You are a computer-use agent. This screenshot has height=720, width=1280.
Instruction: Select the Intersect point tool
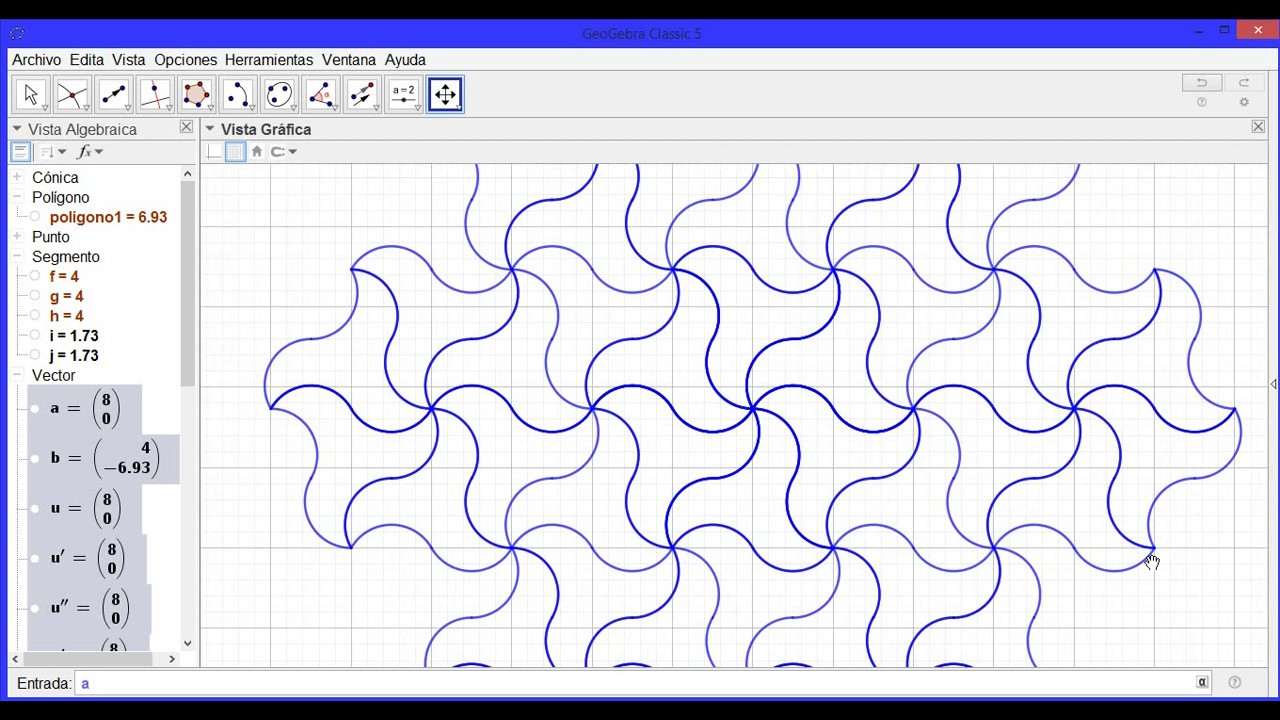point(72,95)
